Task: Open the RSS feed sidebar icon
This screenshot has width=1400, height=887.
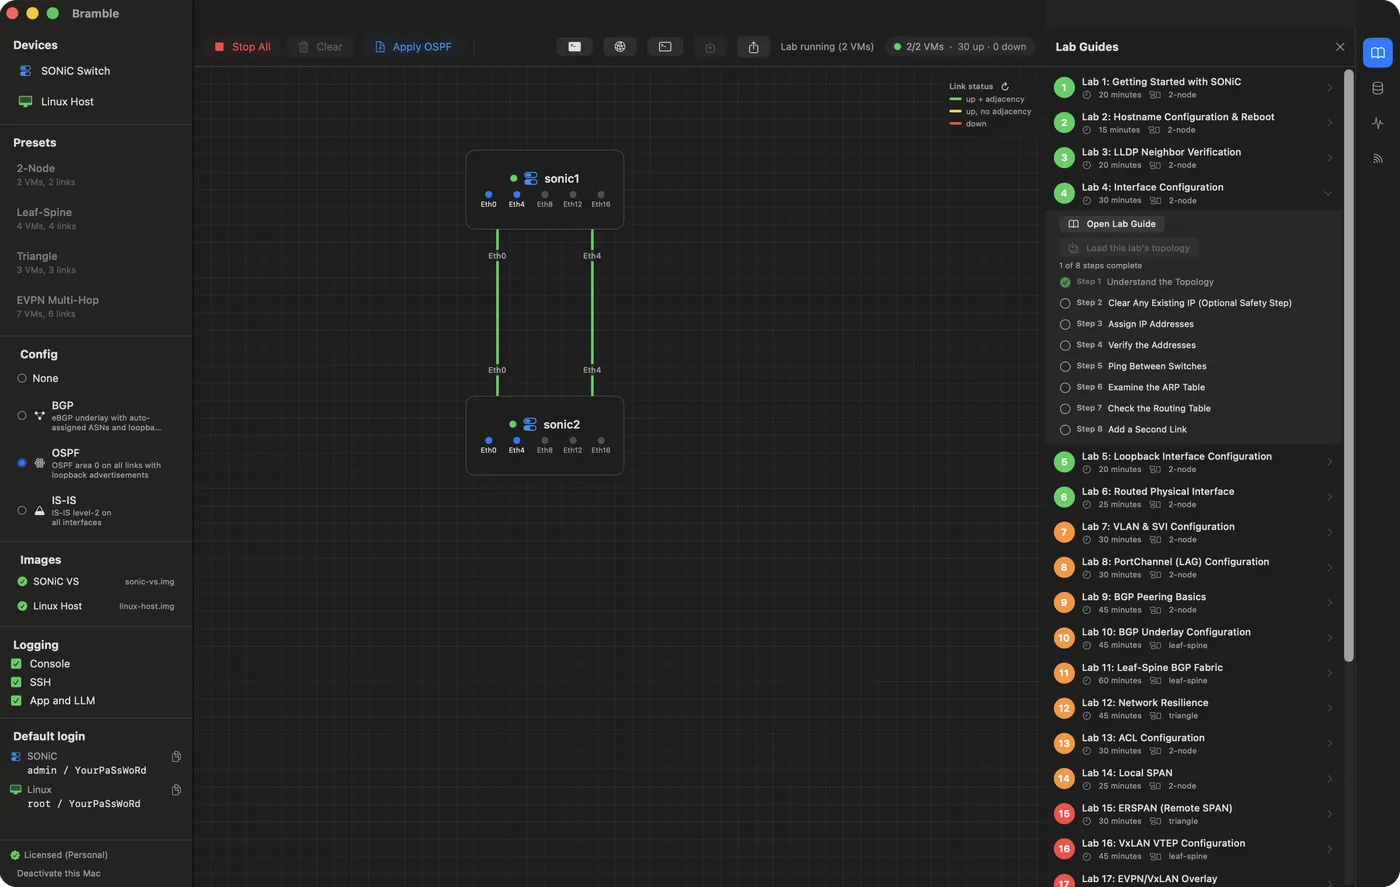Action: (x=1378, y=158)
